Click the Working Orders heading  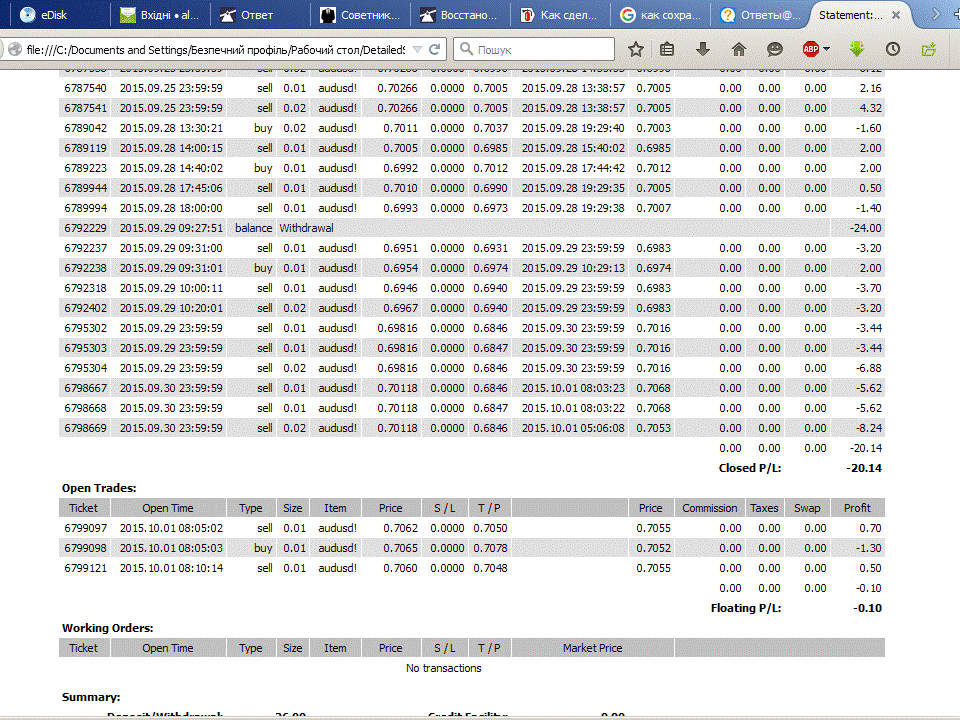(x=108, y=628)
